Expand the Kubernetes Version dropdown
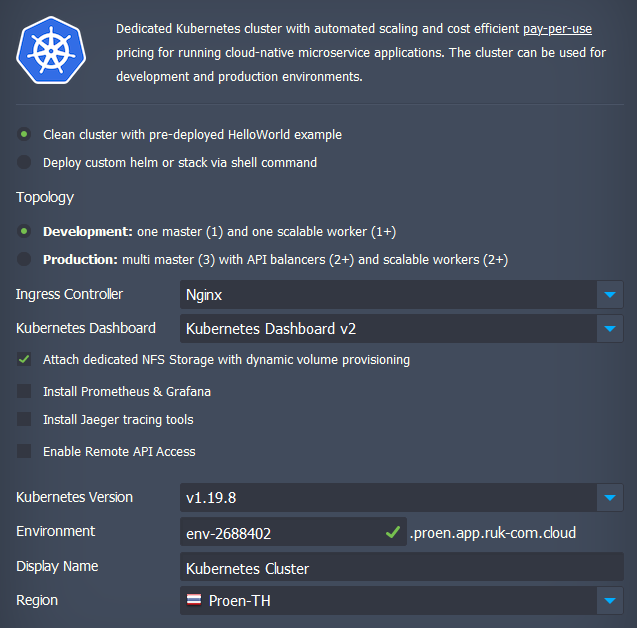Image resolution: width=637 pixels, height=628 pixels. coord(609,497)
